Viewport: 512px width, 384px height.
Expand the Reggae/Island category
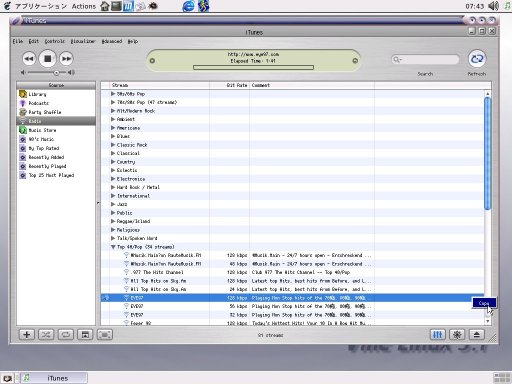pyautogui.click(x=113, y=221)
